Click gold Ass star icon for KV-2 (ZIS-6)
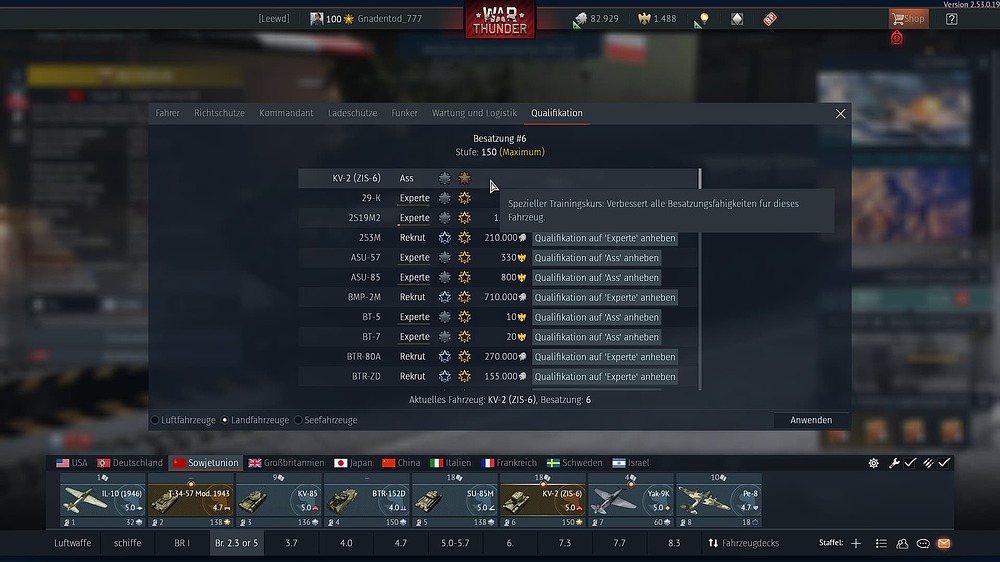Image resolution: width=1000 pixels, height=562 pixels. pos(464,178)
